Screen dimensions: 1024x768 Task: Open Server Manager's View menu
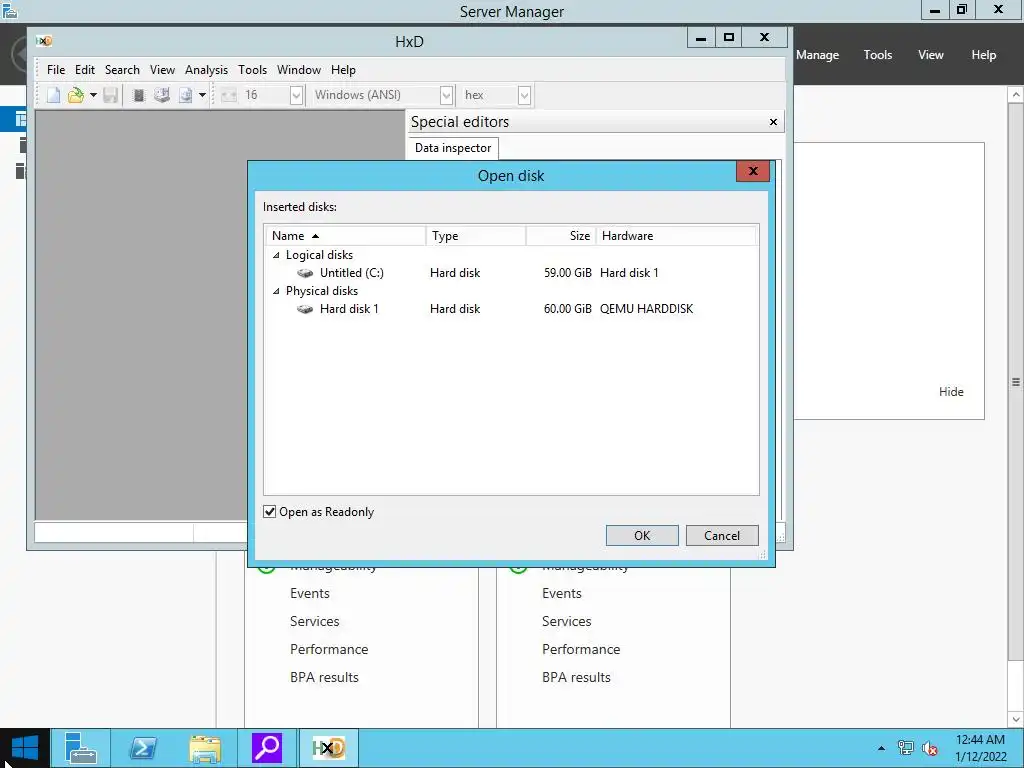point(931,55)
